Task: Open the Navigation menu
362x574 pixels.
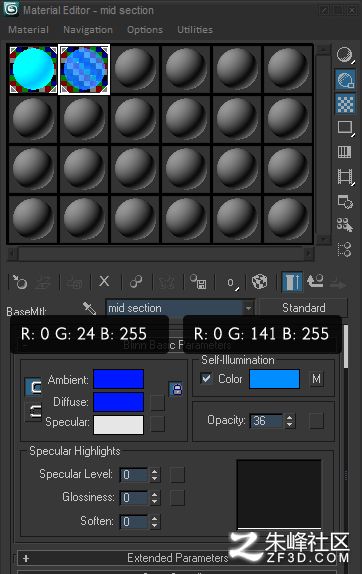Action: [x=88, y=30]
